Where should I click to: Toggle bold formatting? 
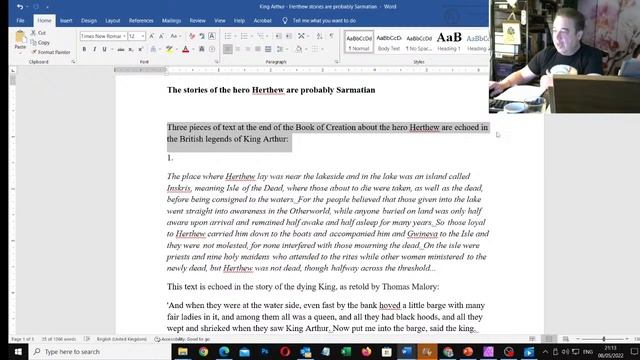coord(84,49)
